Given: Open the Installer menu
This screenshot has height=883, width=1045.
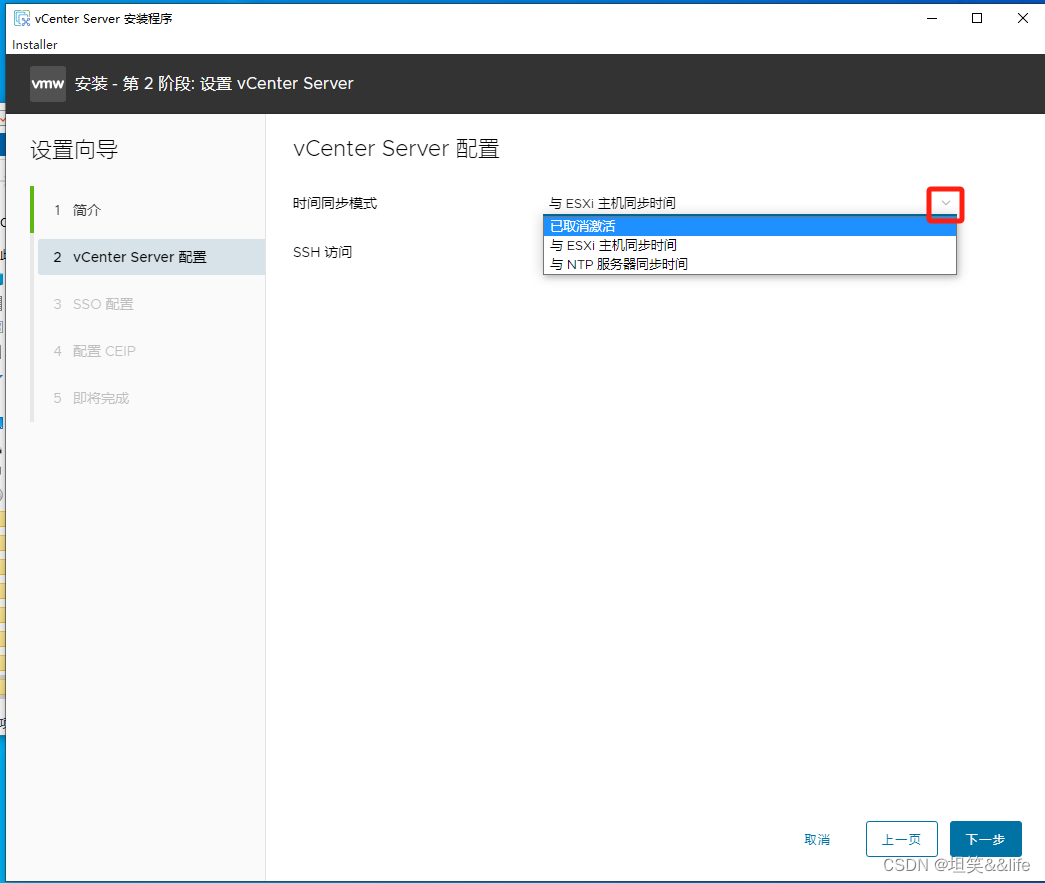Looking at the screenshot, I should tap(35, 45).
